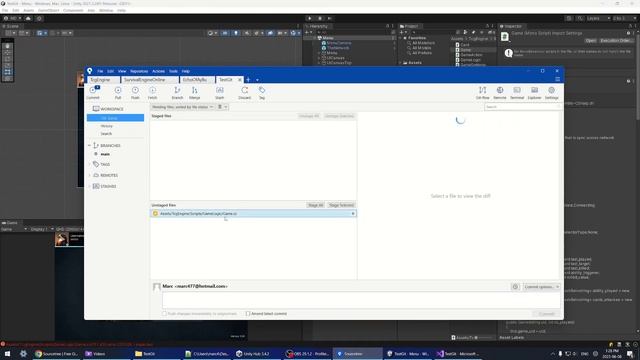Click the Stage All button
Screen dimensions: 640x360
coord(316,205)
